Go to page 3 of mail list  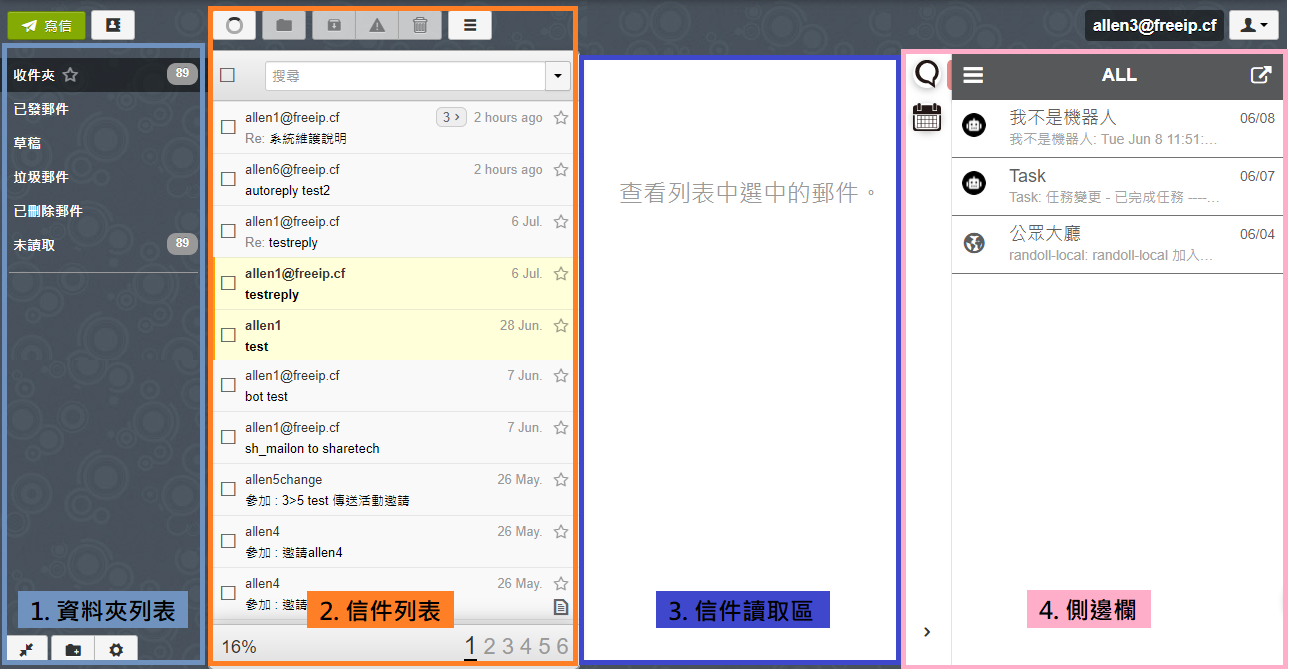[x=507, y=646]
